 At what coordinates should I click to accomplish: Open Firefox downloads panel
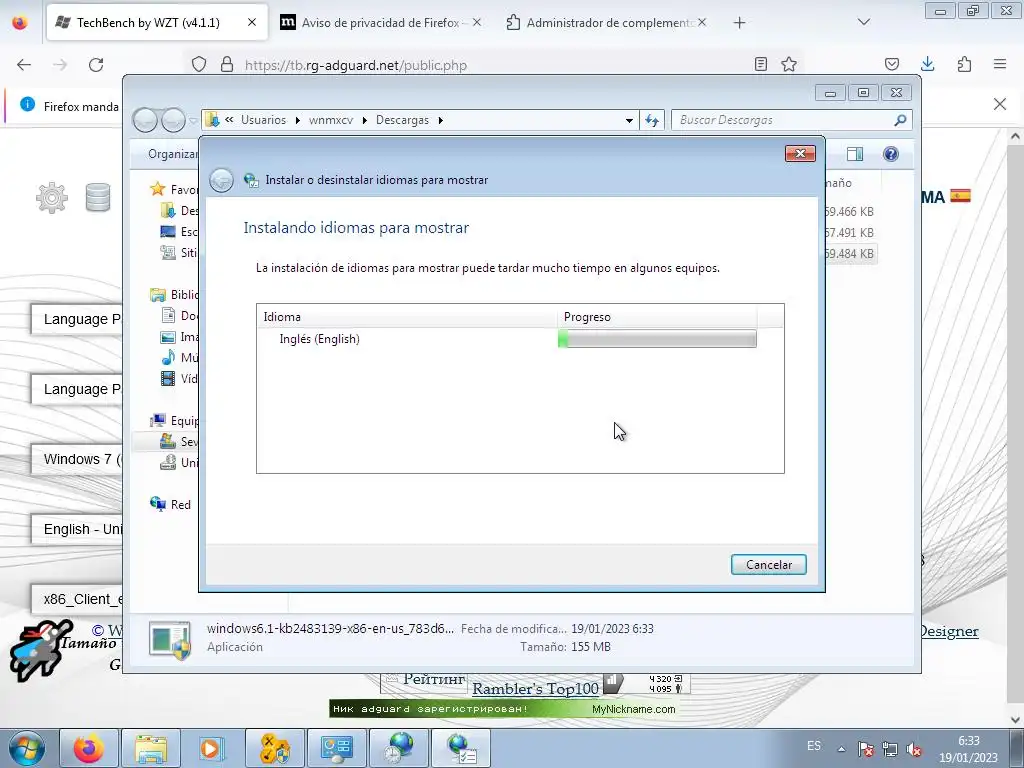pyautogui.click(x=927, y=64)
